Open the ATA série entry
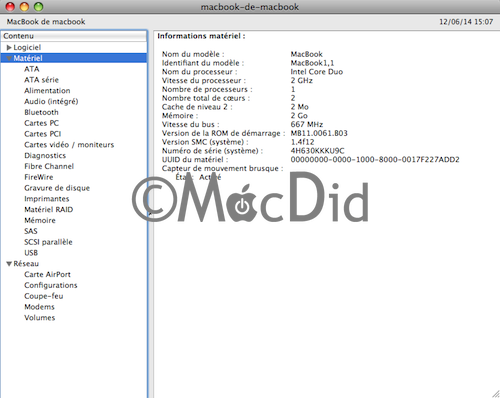The image size is (500, 398). point(41,80)
